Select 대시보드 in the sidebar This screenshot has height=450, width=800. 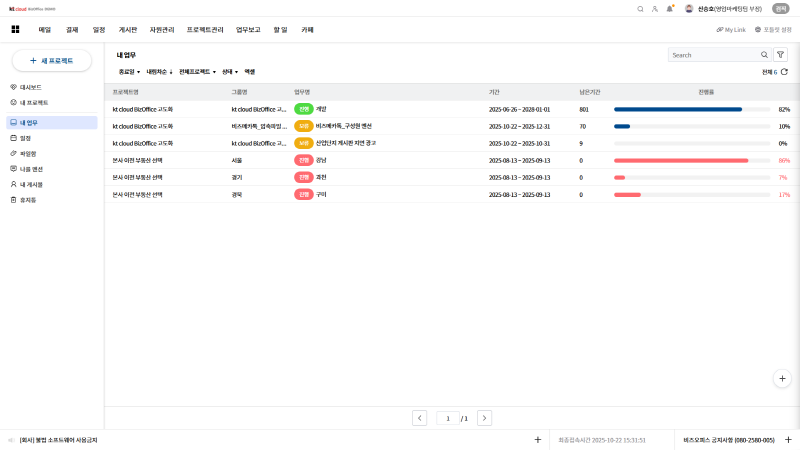click(30, 88)
